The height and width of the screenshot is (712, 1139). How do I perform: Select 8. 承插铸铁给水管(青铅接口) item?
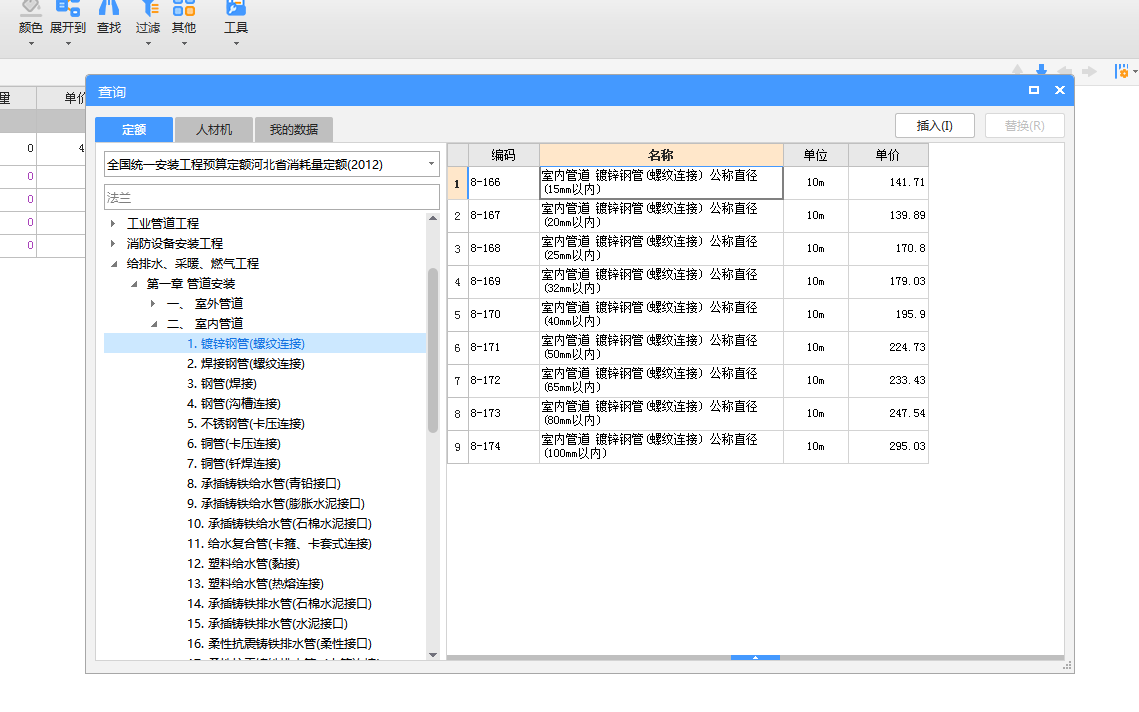[x=264, y=483]
